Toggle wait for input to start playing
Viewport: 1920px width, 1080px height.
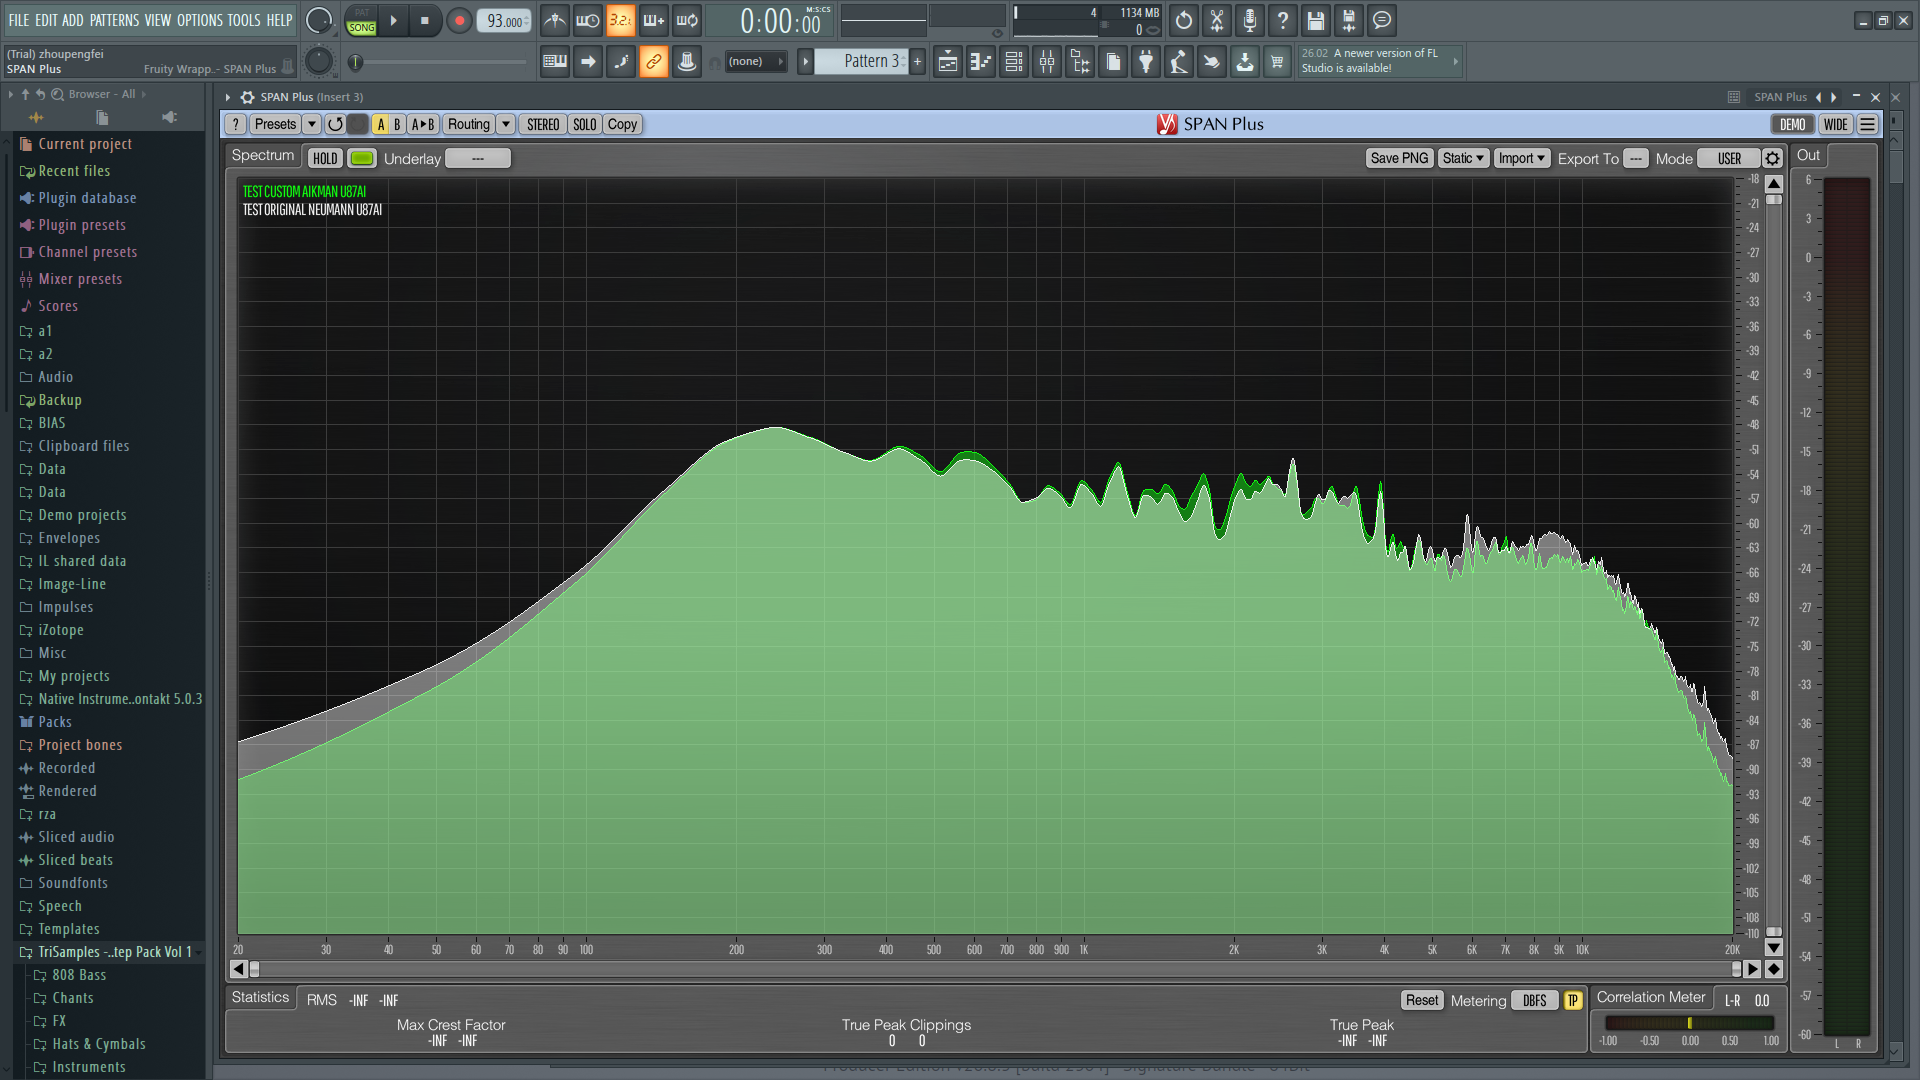[588, 20]
